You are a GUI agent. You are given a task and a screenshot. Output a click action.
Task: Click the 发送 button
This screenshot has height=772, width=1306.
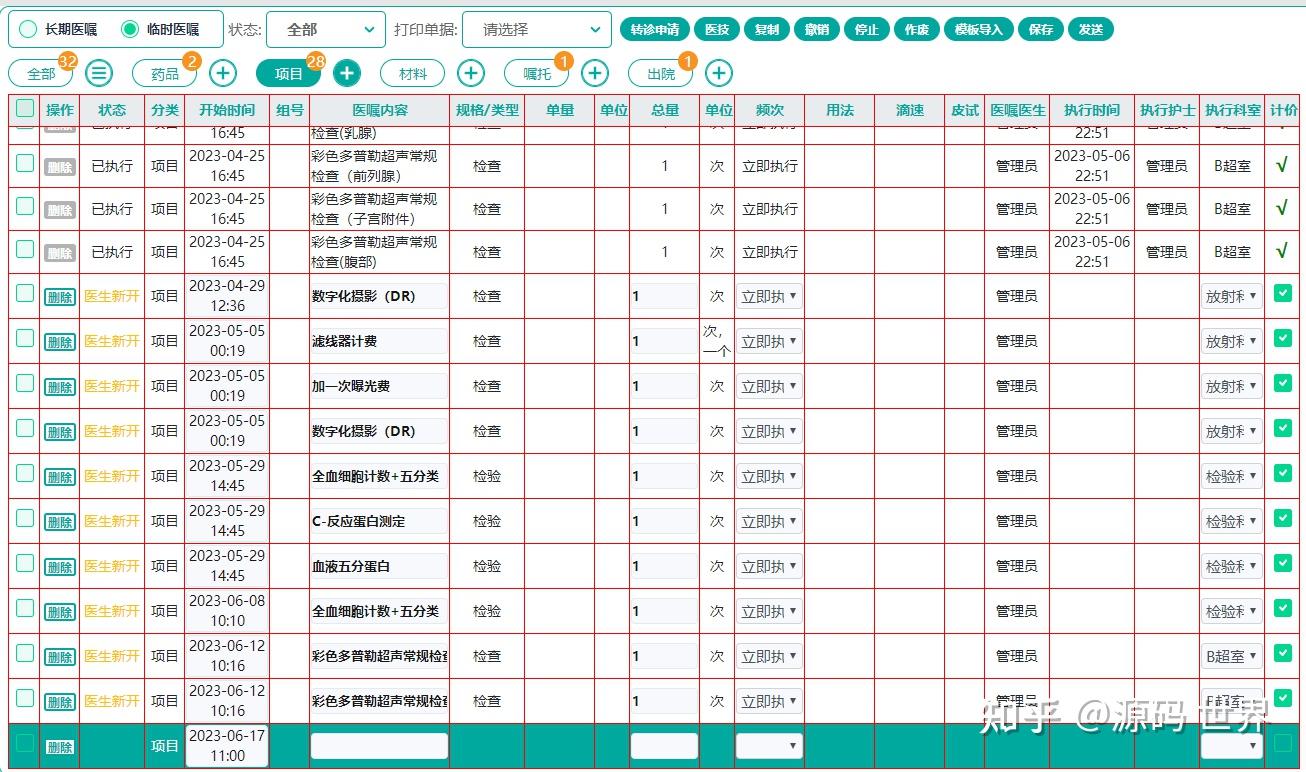tap(1090, 29)
